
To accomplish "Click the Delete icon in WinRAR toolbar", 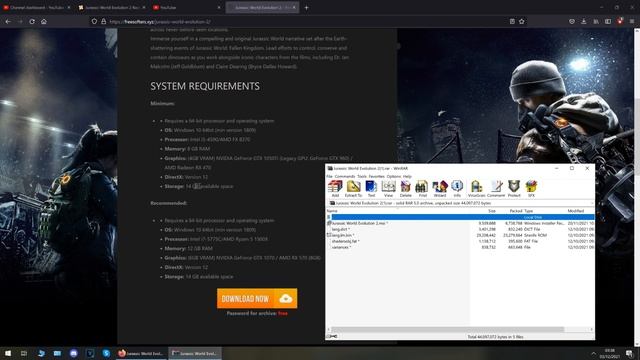I will tap(405, 189).
